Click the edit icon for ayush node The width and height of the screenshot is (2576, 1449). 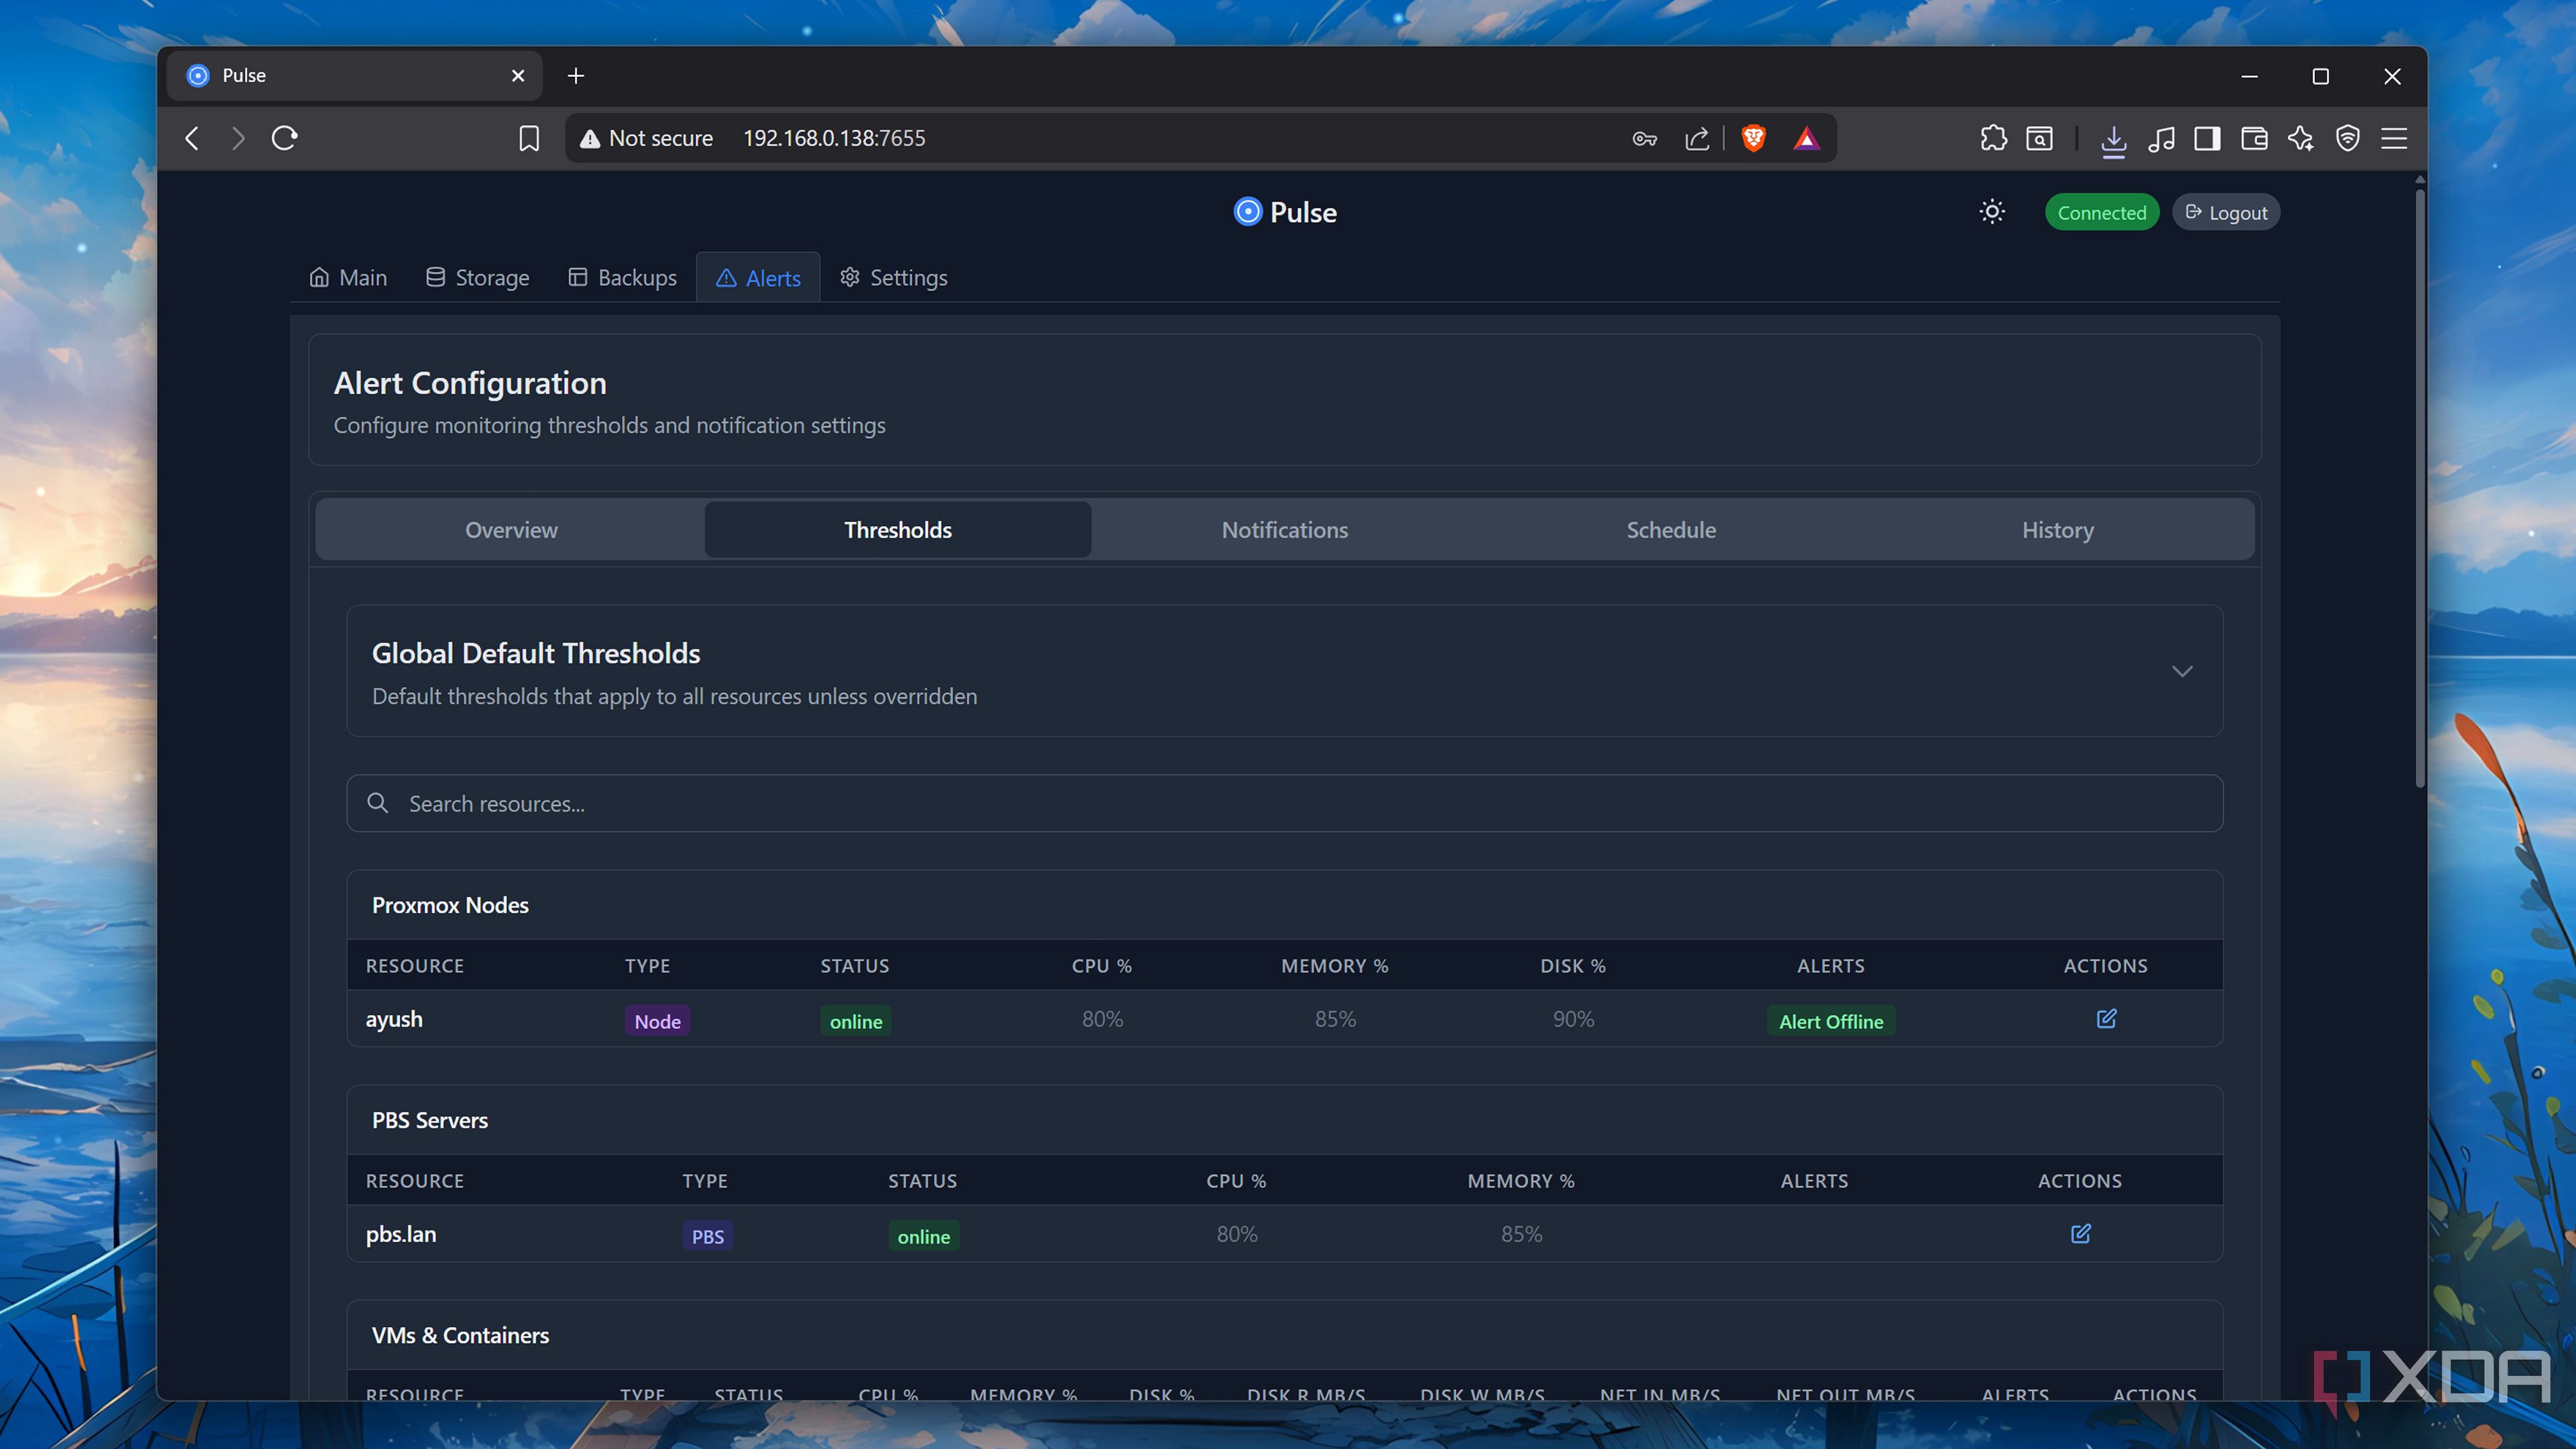2106,1018
